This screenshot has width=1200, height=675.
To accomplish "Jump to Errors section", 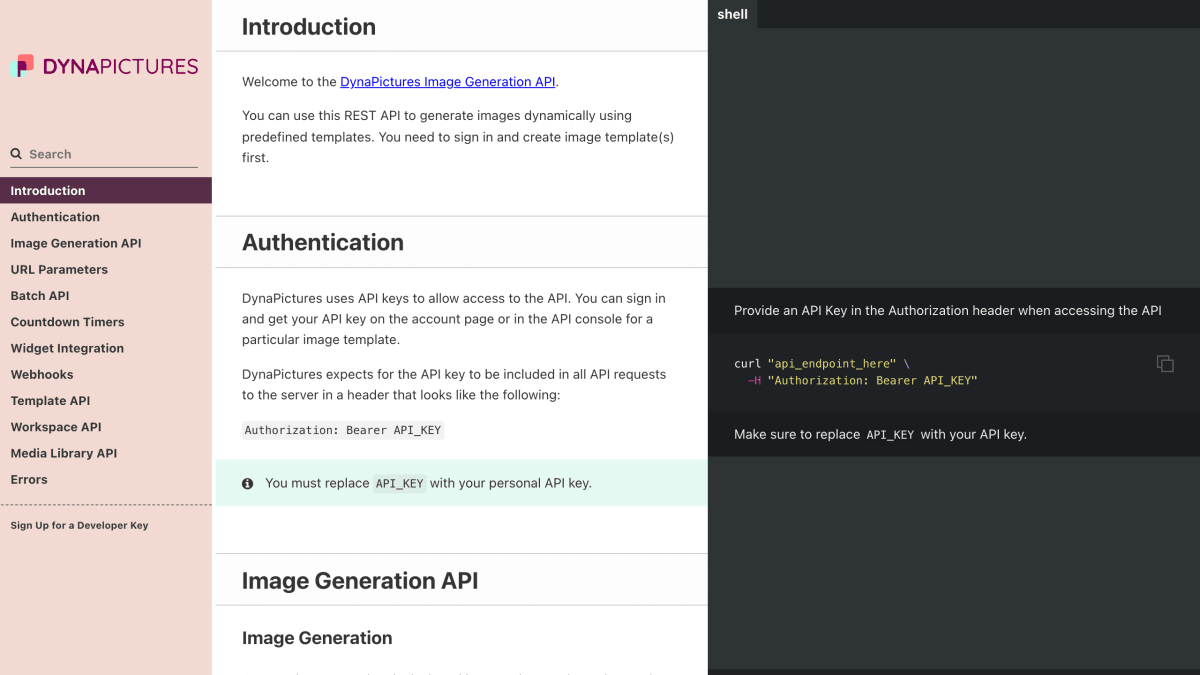I will click(x=106, y=480).
